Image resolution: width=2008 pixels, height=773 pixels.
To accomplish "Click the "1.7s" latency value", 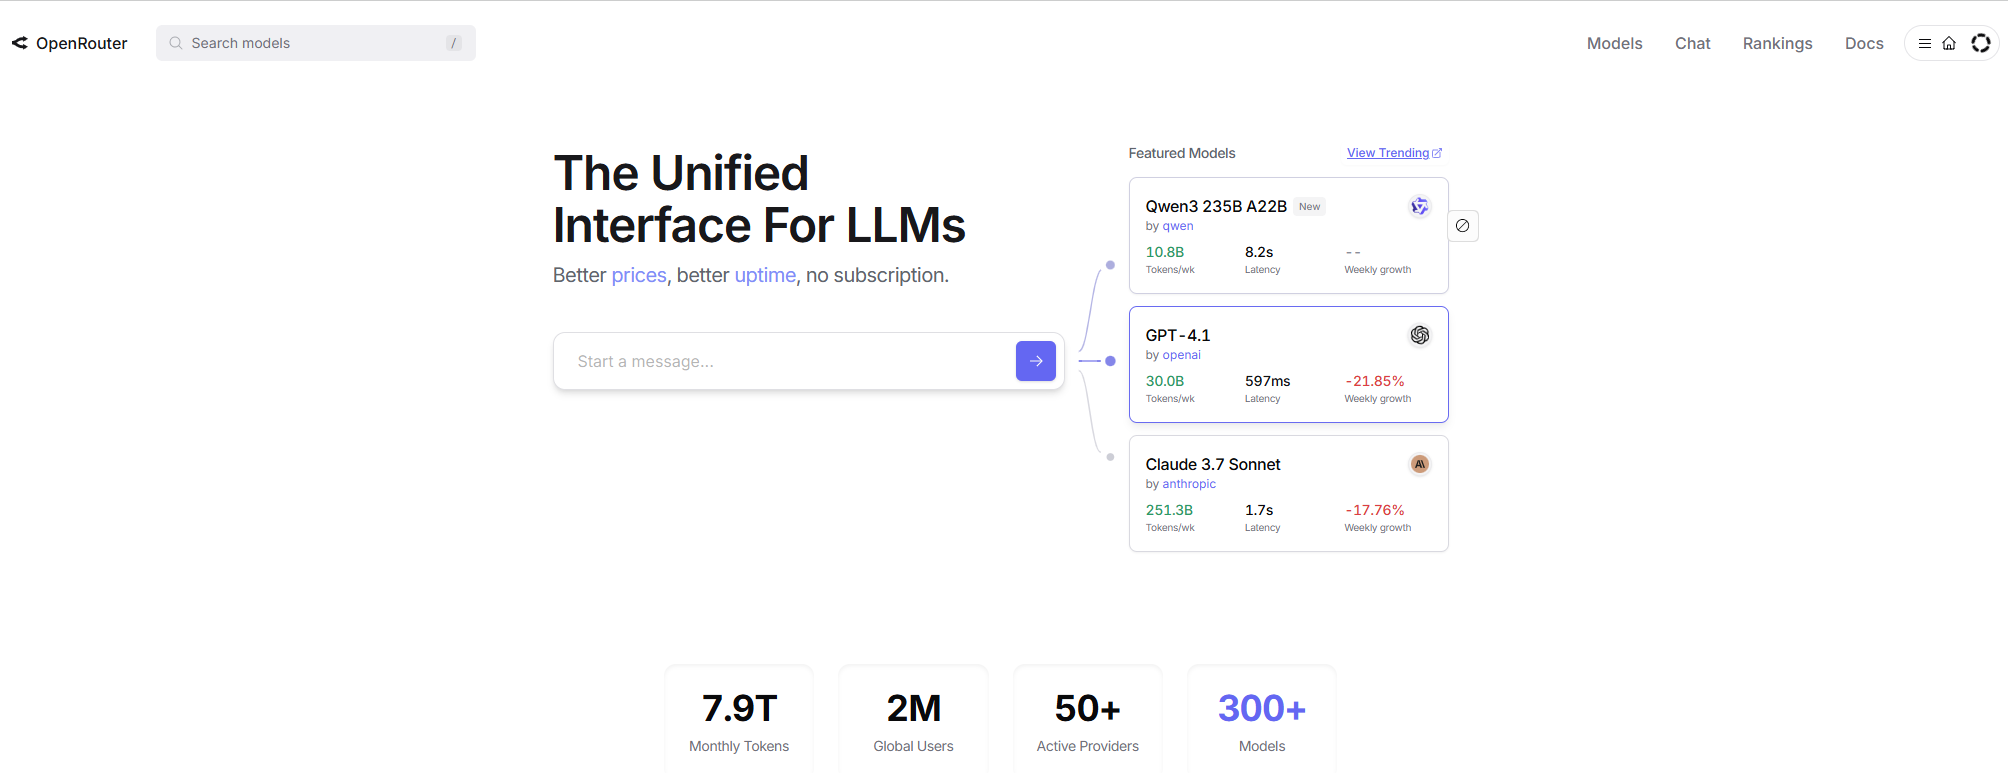I will [x=1259, y=510].
